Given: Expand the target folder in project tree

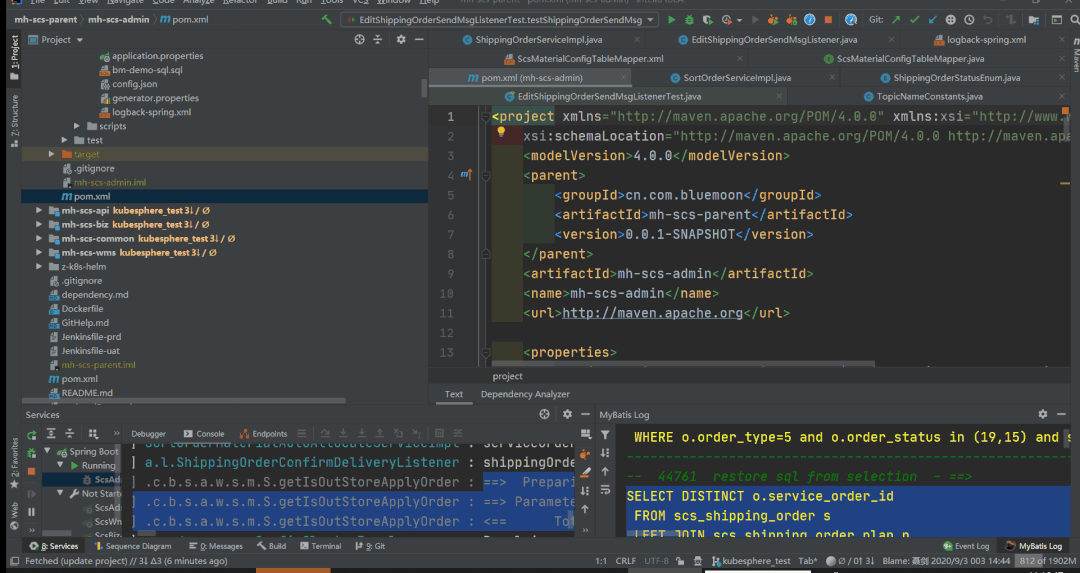Looking at the screenshot, I should 52,154.
